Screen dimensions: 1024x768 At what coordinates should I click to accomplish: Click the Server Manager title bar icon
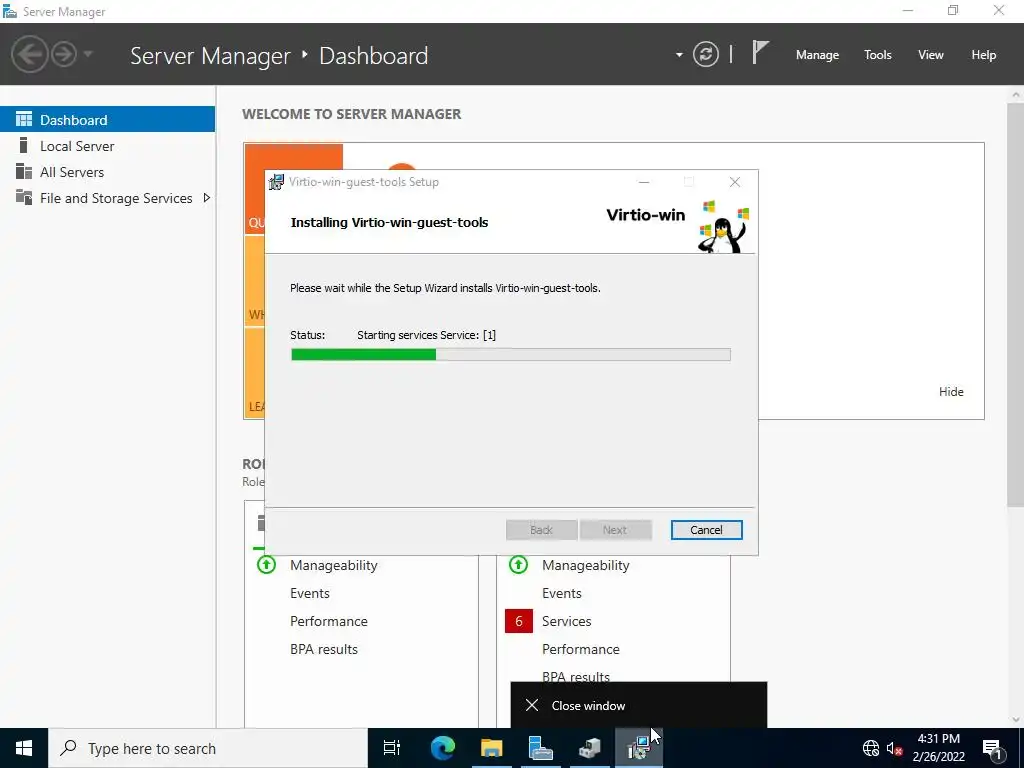point(10,11)
